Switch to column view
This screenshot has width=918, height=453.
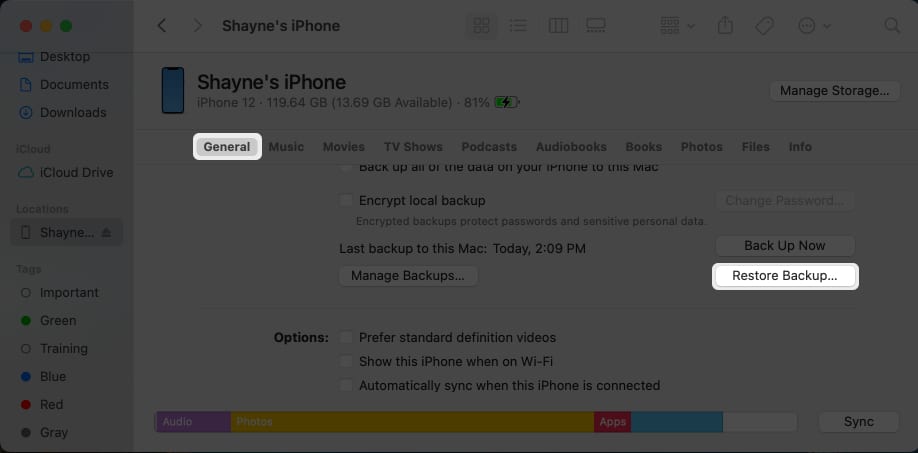click(x=558, y=26)
